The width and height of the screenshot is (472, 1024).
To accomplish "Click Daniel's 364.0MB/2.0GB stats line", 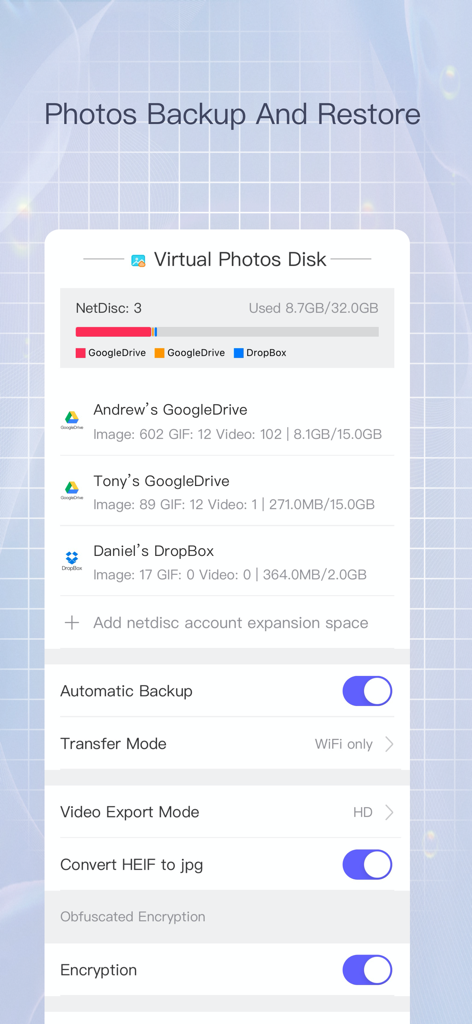I will pyautogui.click(x=230, y=575).
